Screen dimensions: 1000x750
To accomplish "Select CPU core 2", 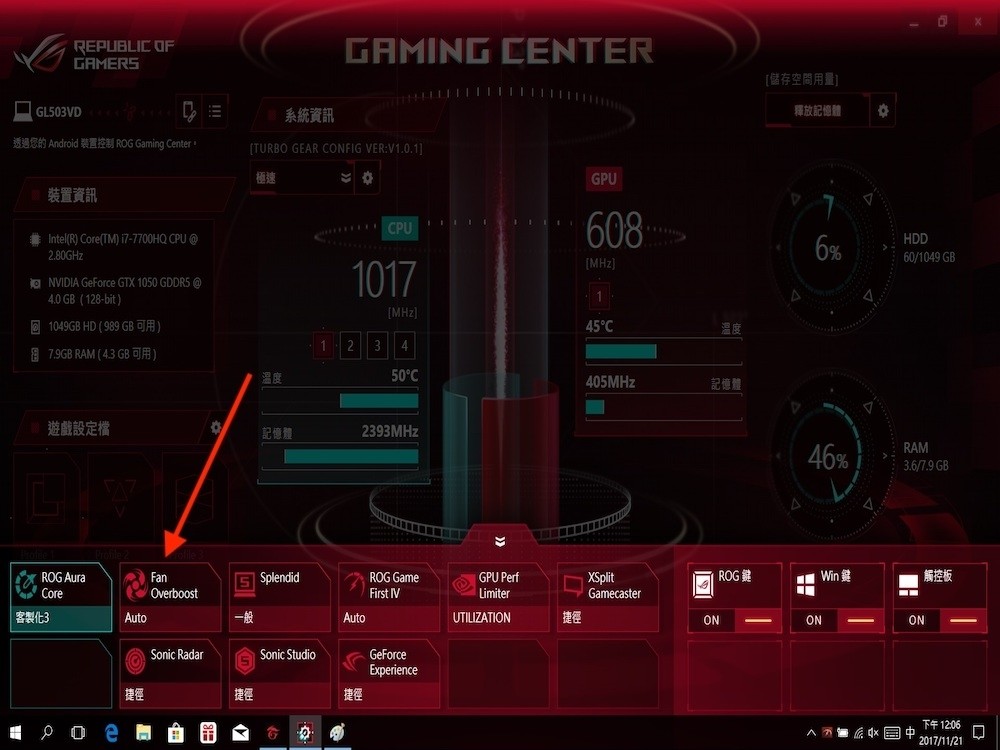I will coord(350,346).
